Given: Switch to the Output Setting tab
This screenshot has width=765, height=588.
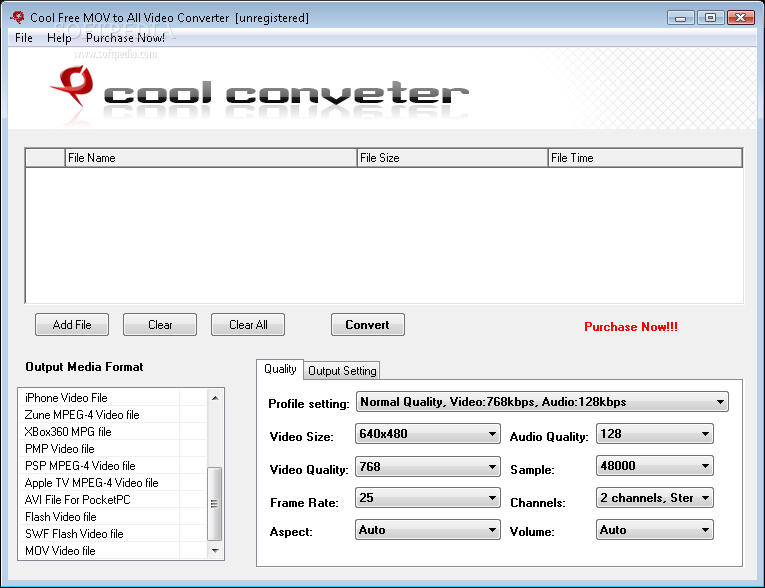Looking at the screenshot, I should 342,371.
